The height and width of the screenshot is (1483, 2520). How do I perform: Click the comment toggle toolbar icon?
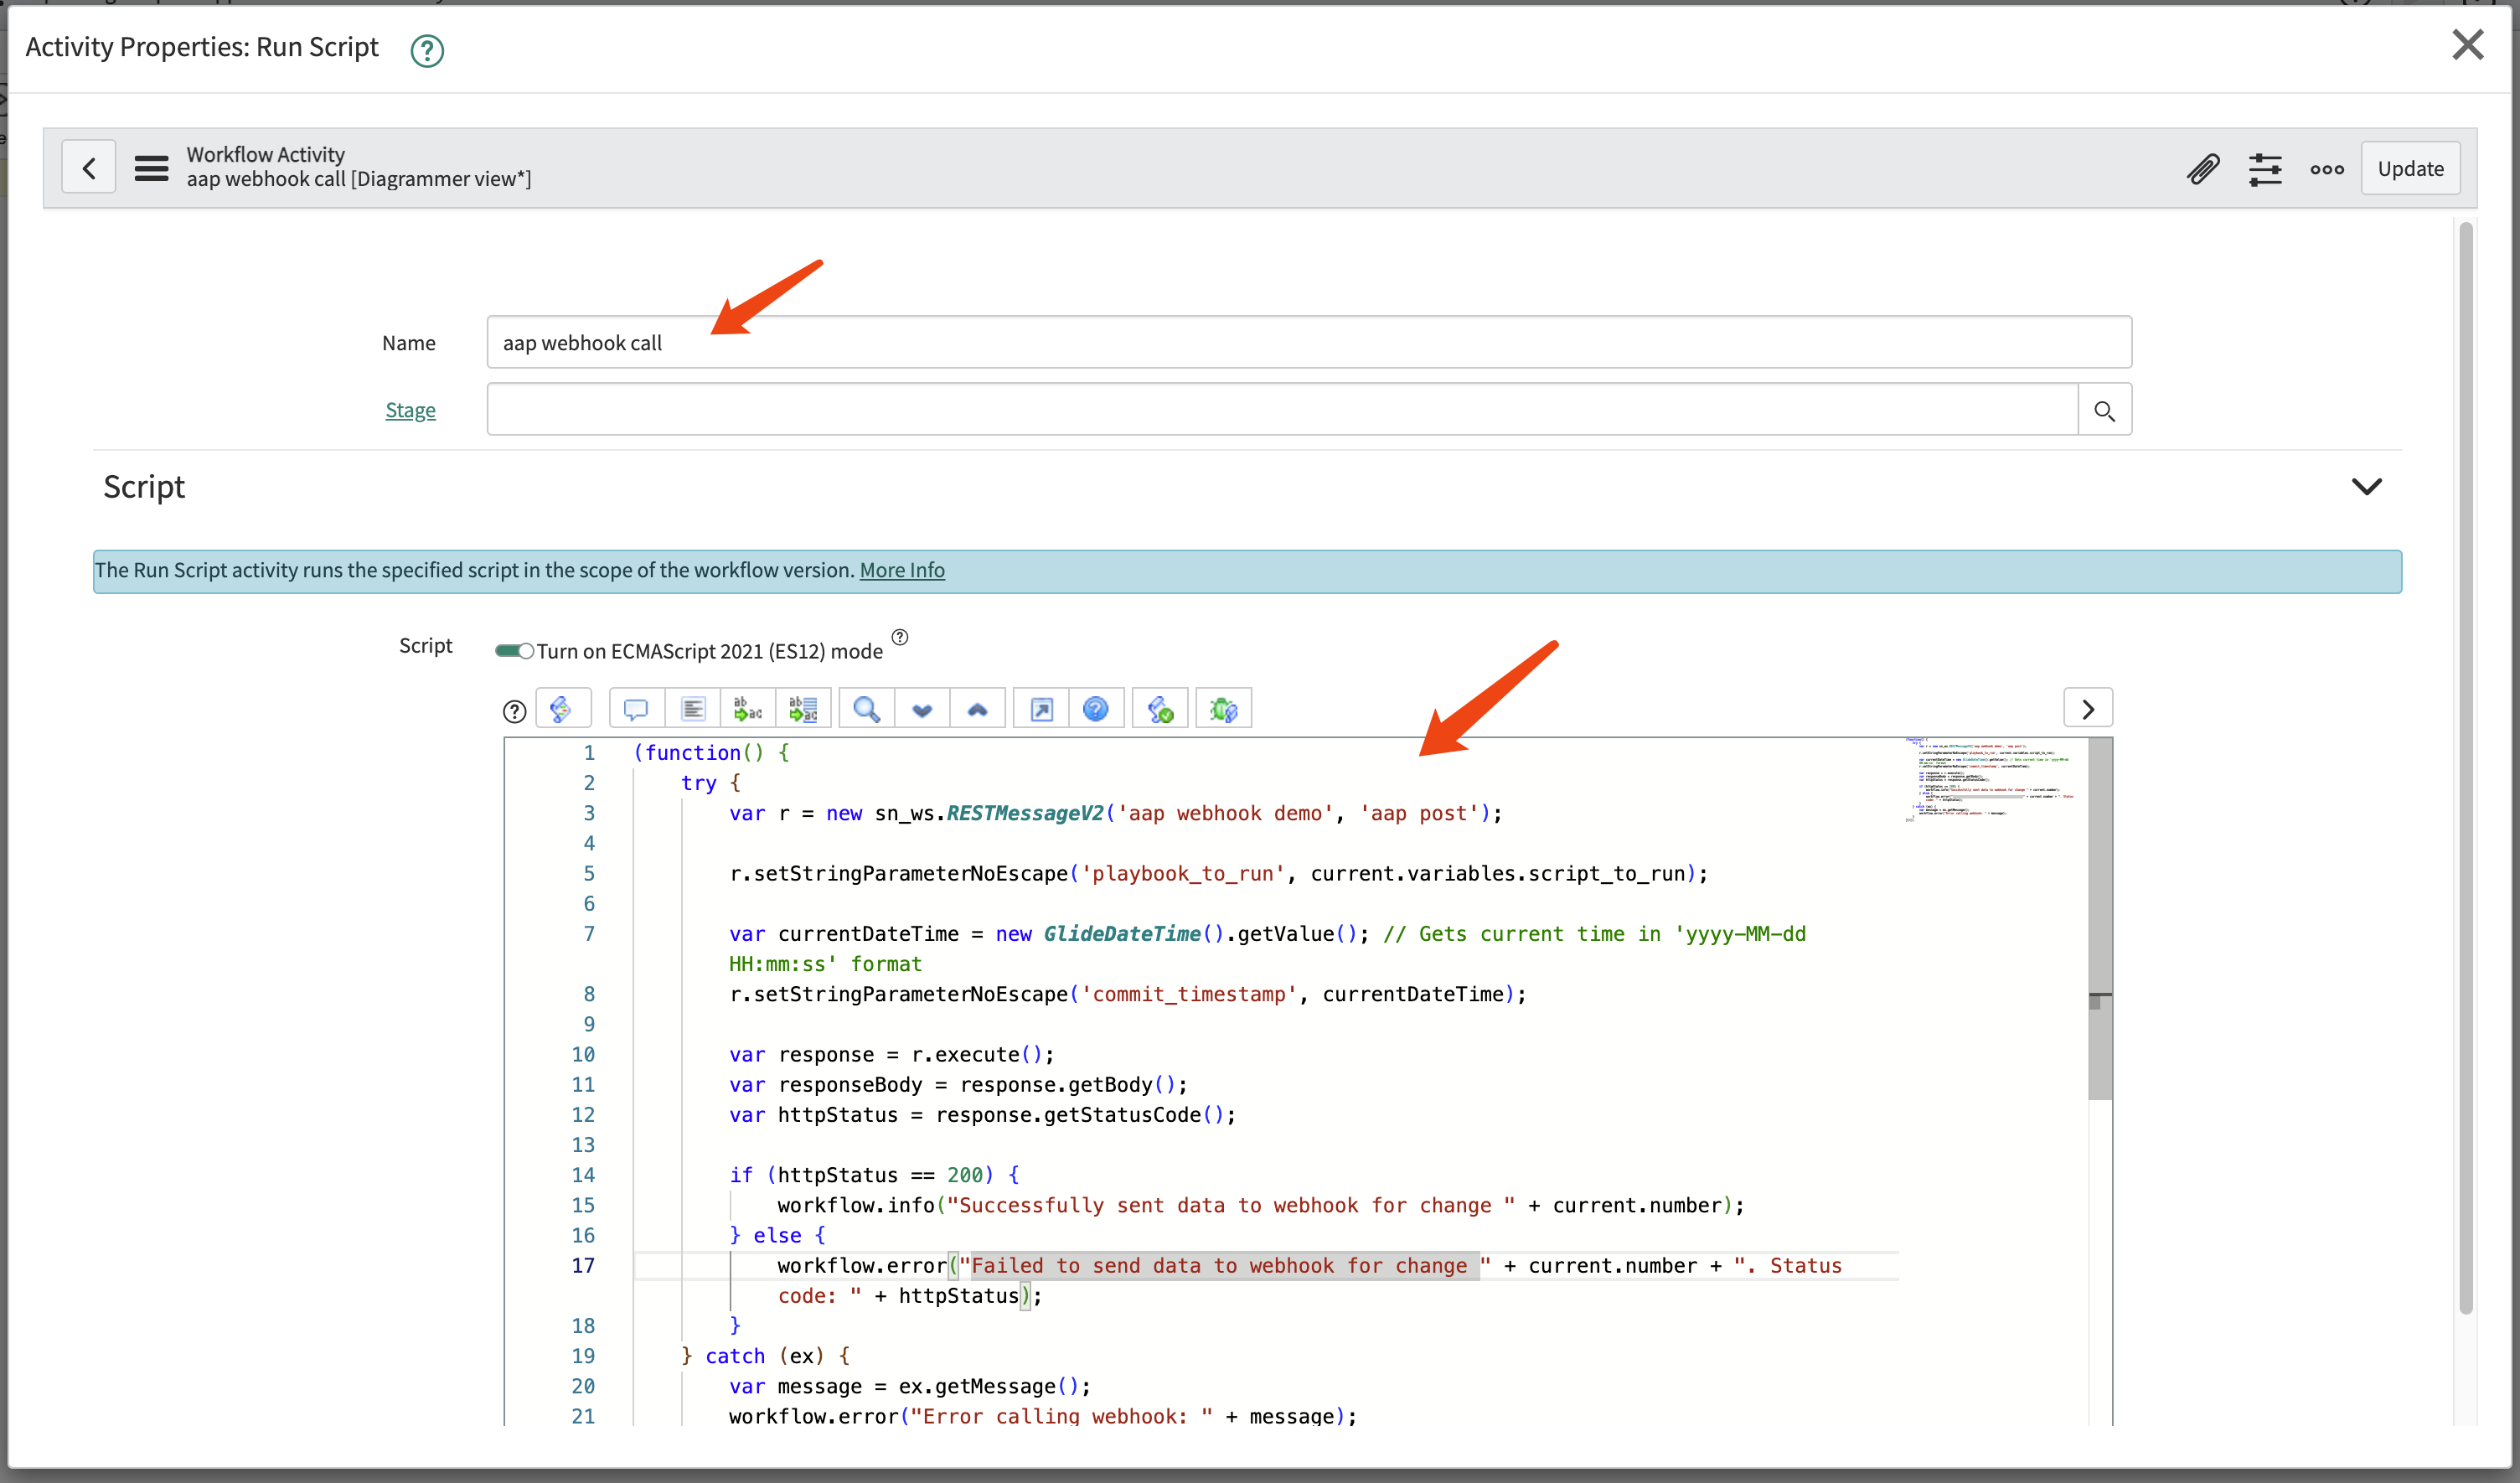(636, 709)
